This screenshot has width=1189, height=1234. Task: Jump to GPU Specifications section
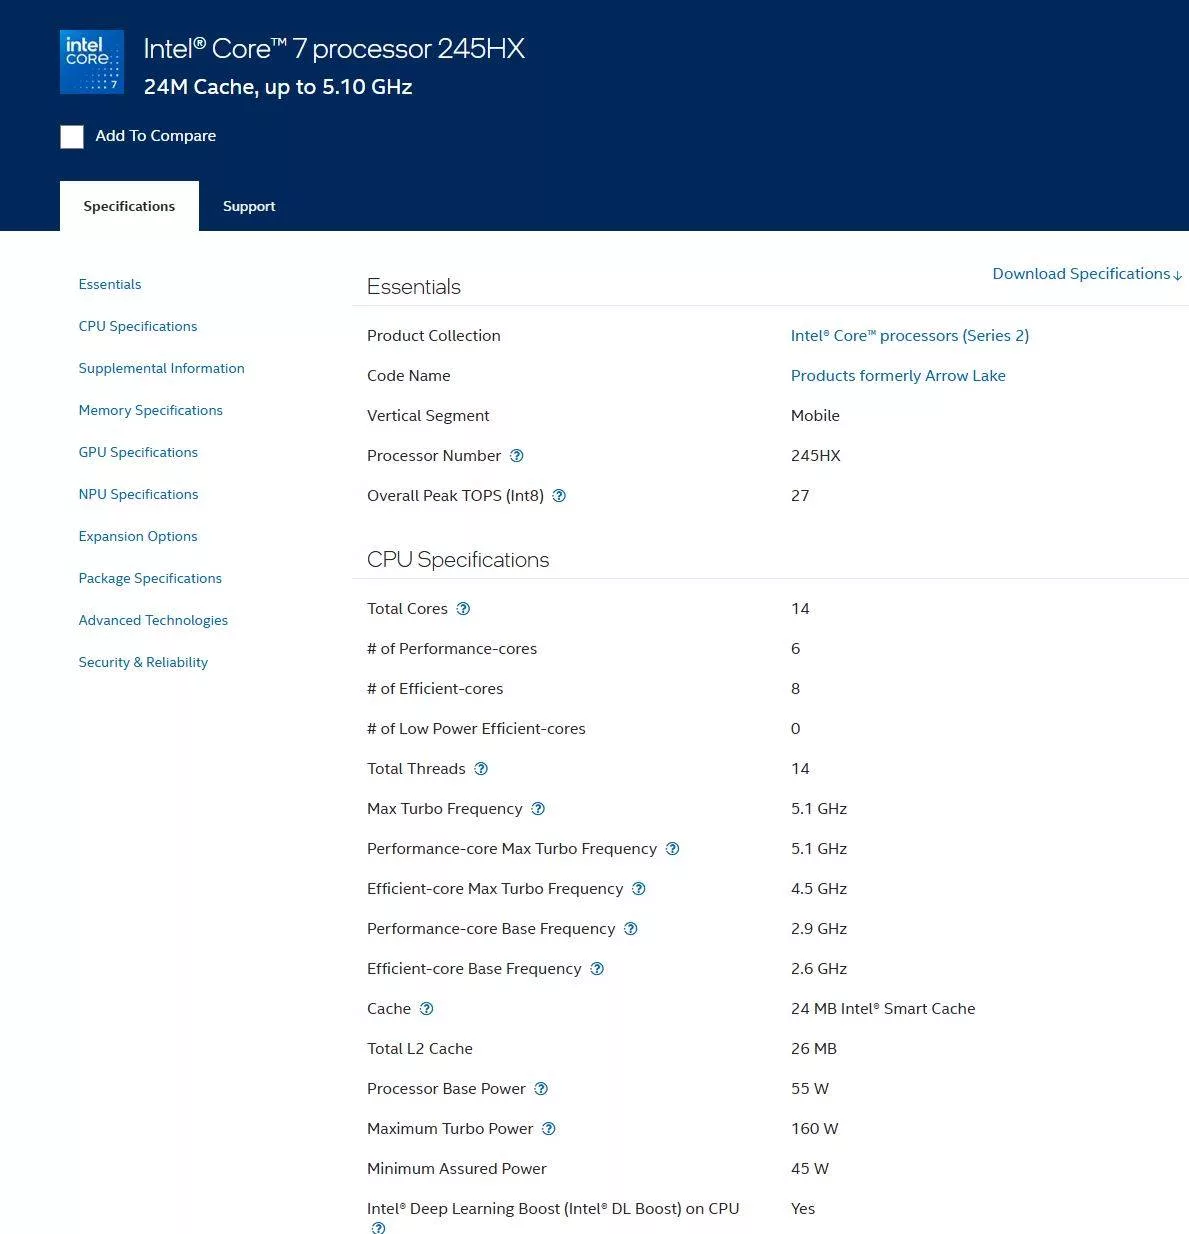click(x=138, y=452)
